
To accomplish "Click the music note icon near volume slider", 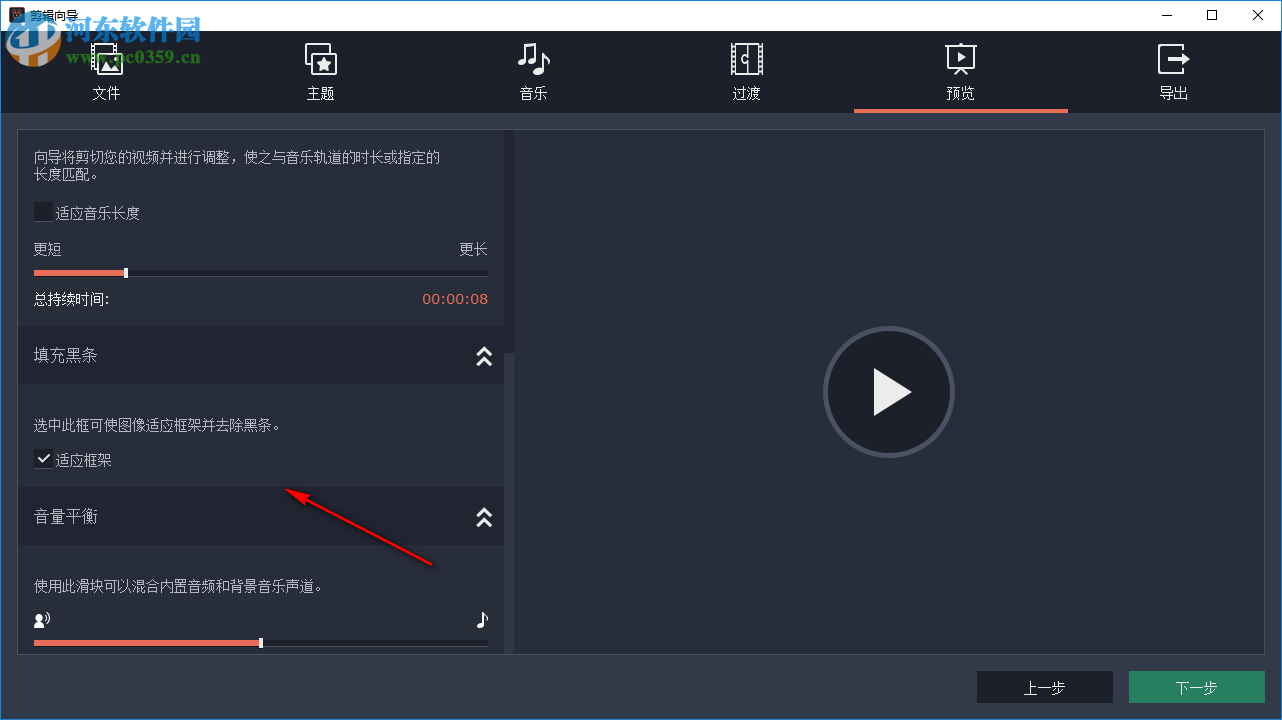I will (x=481, y=619).
